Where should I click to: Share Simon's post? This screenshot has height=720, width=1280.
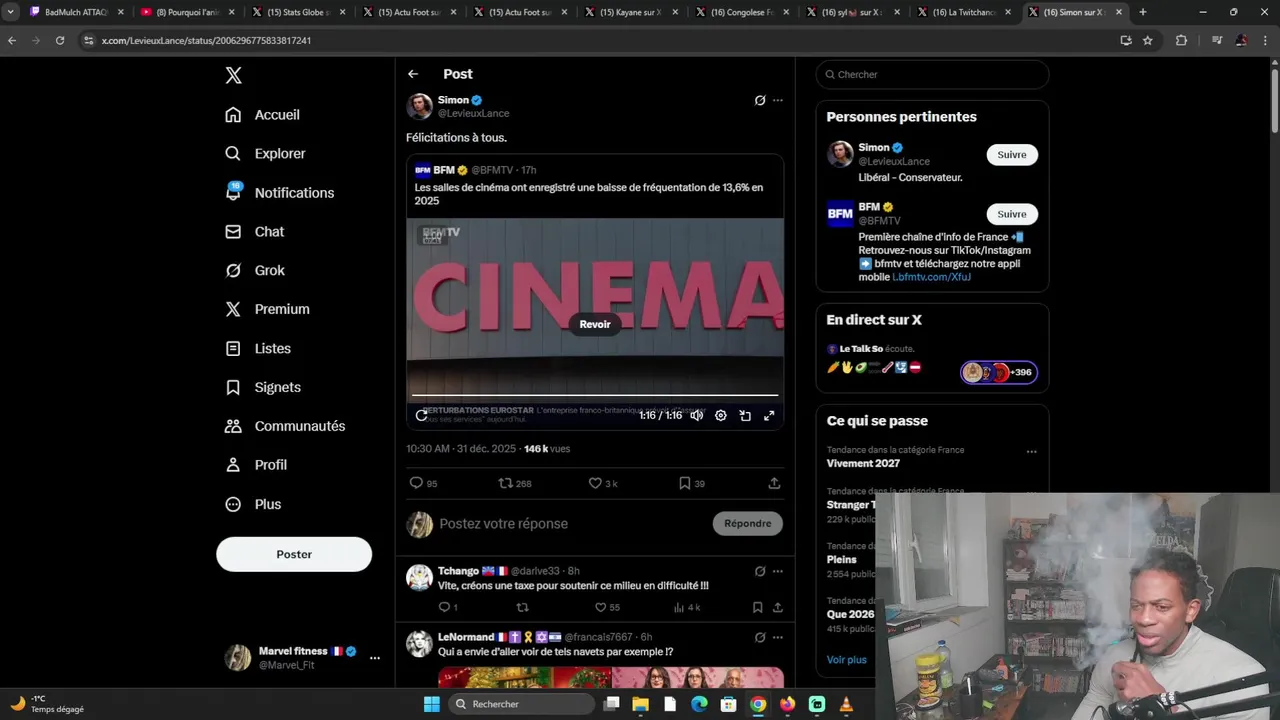click(774, 484)
